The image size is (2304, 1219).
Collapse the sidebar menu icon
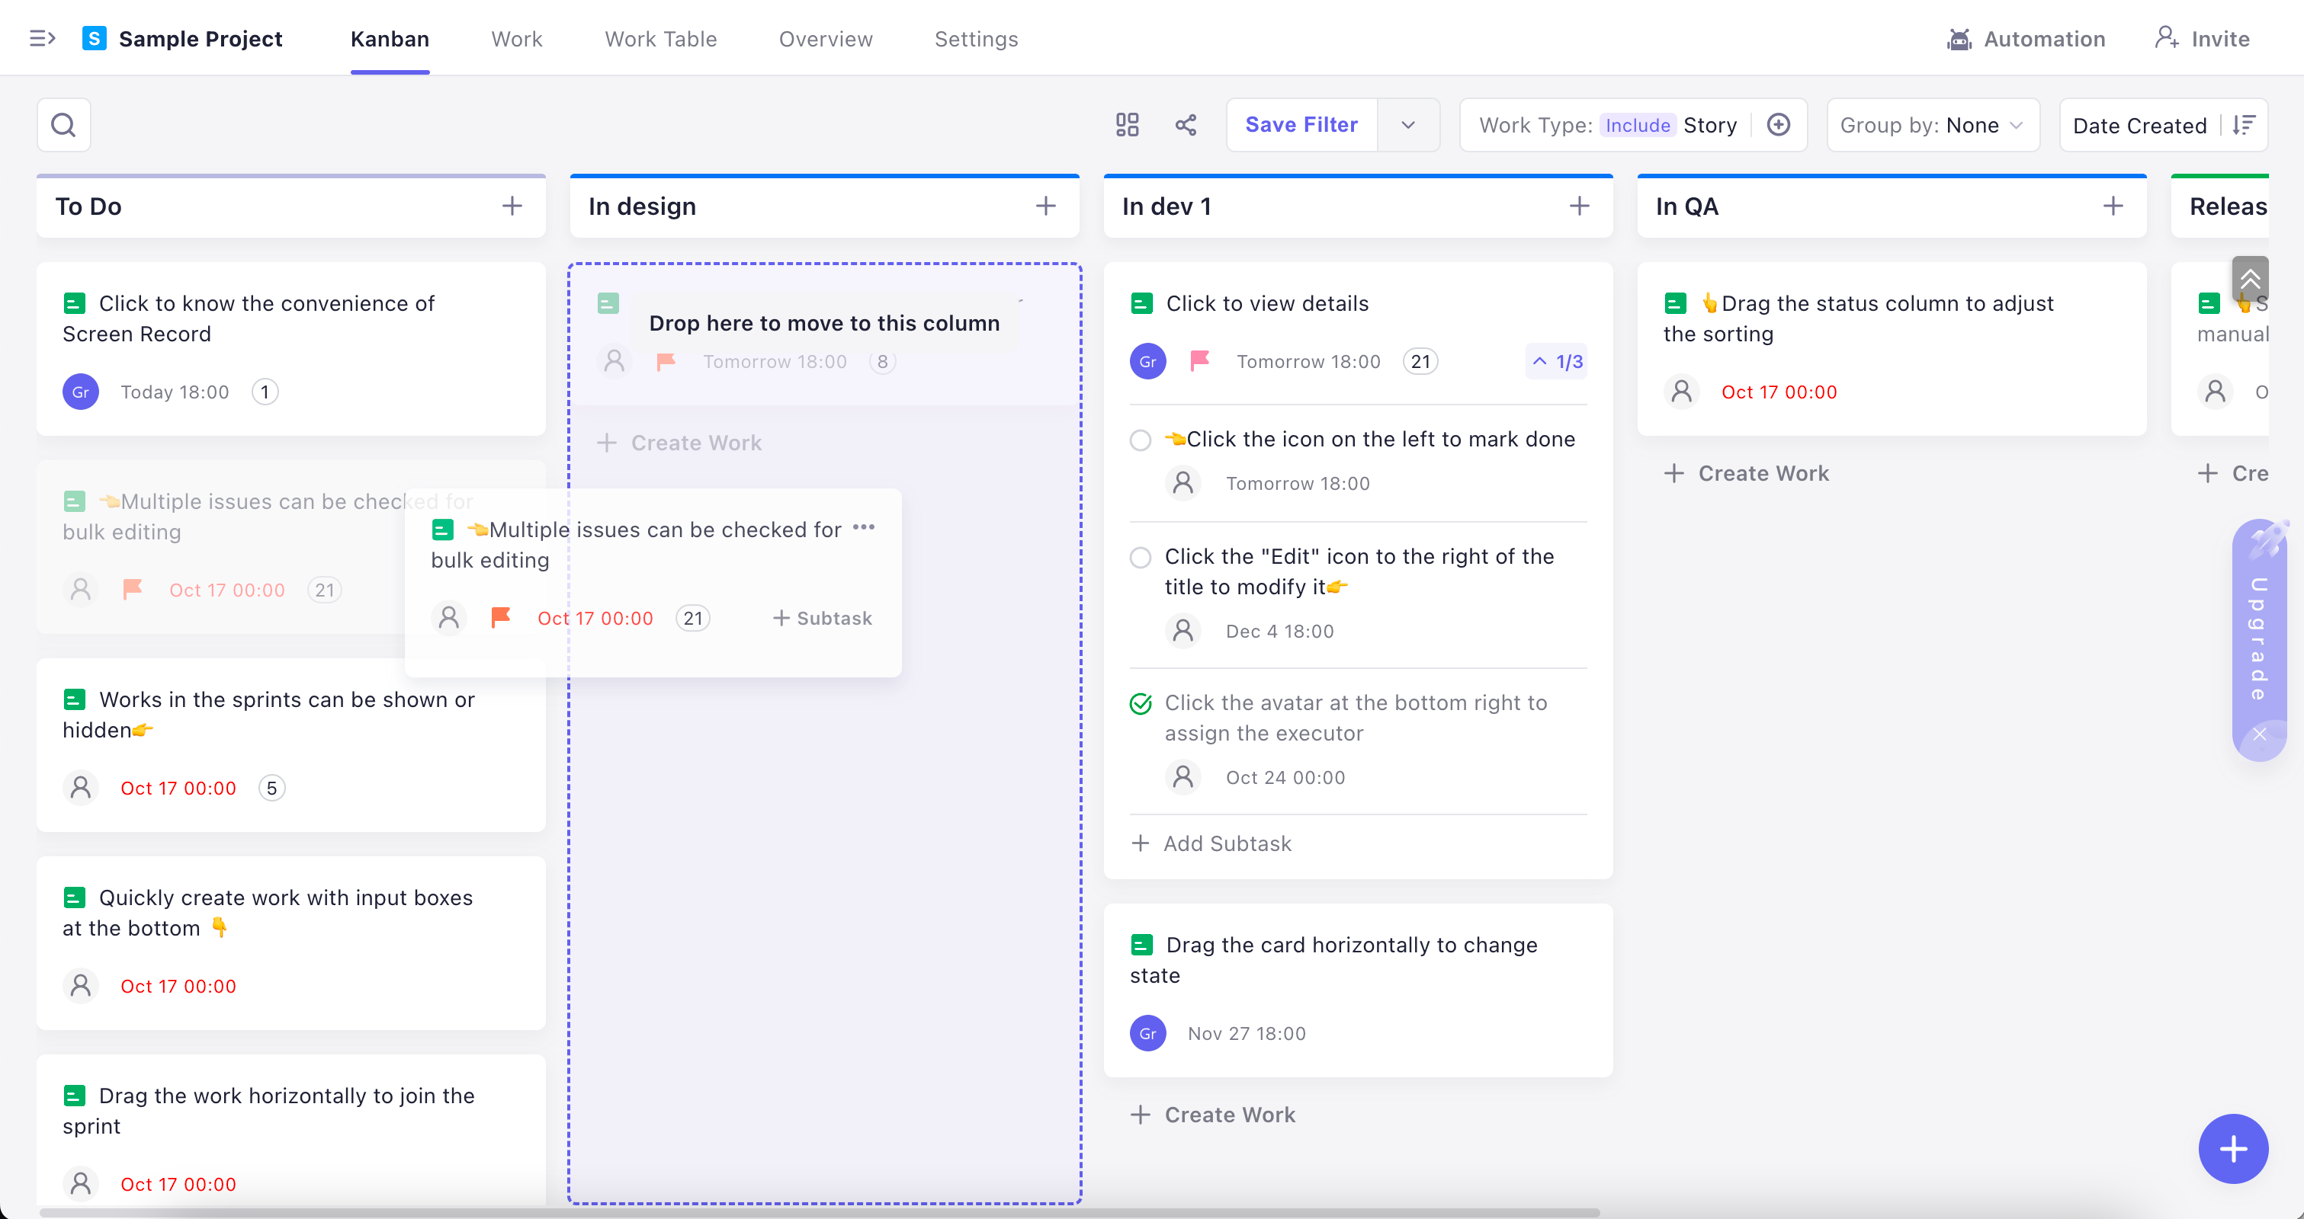42,39
